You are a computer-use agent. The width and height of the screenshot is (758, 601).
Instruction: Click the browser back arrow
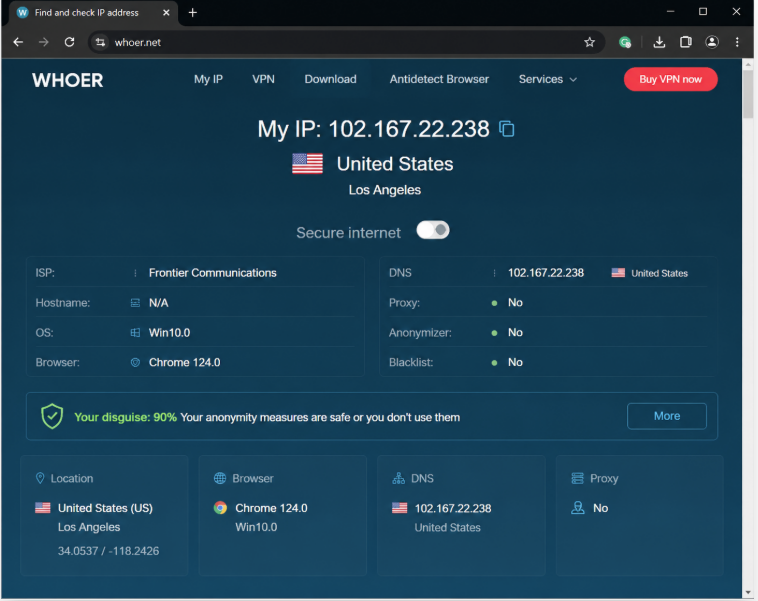tap(18, 42)
